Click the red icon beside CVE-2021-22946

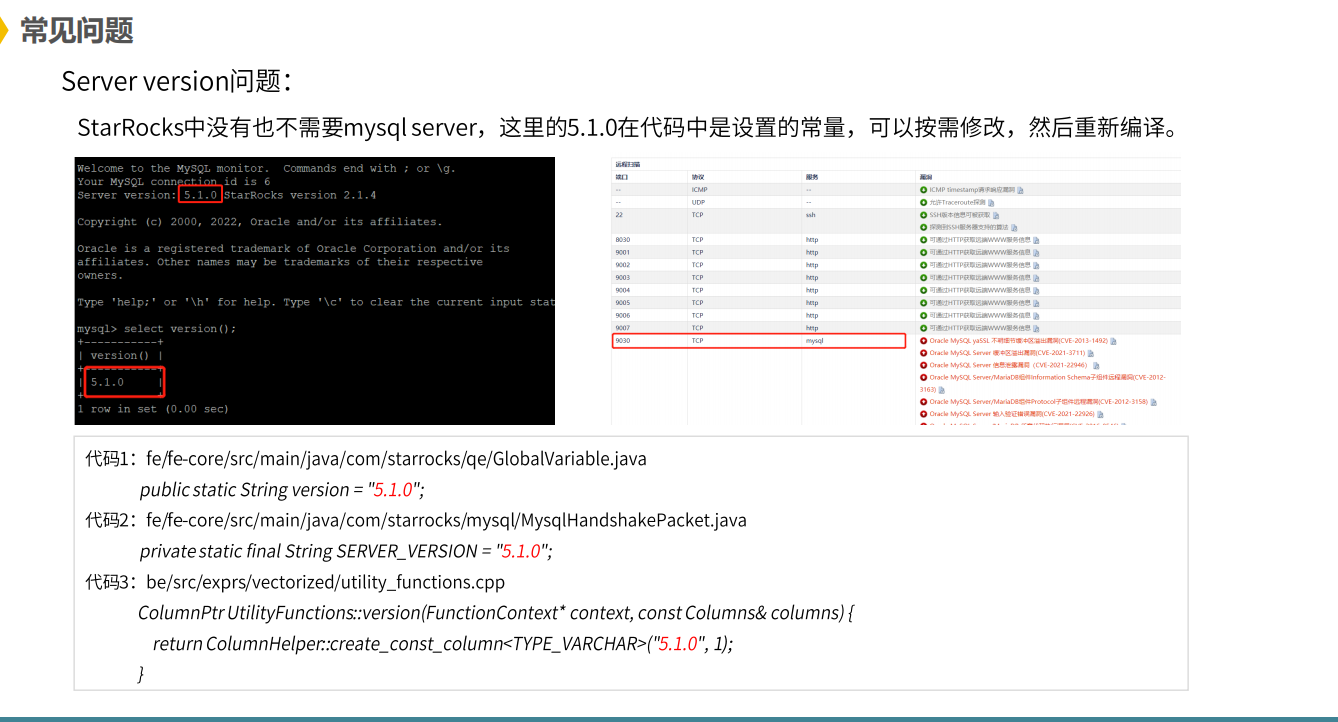click(x=923, y=365)
